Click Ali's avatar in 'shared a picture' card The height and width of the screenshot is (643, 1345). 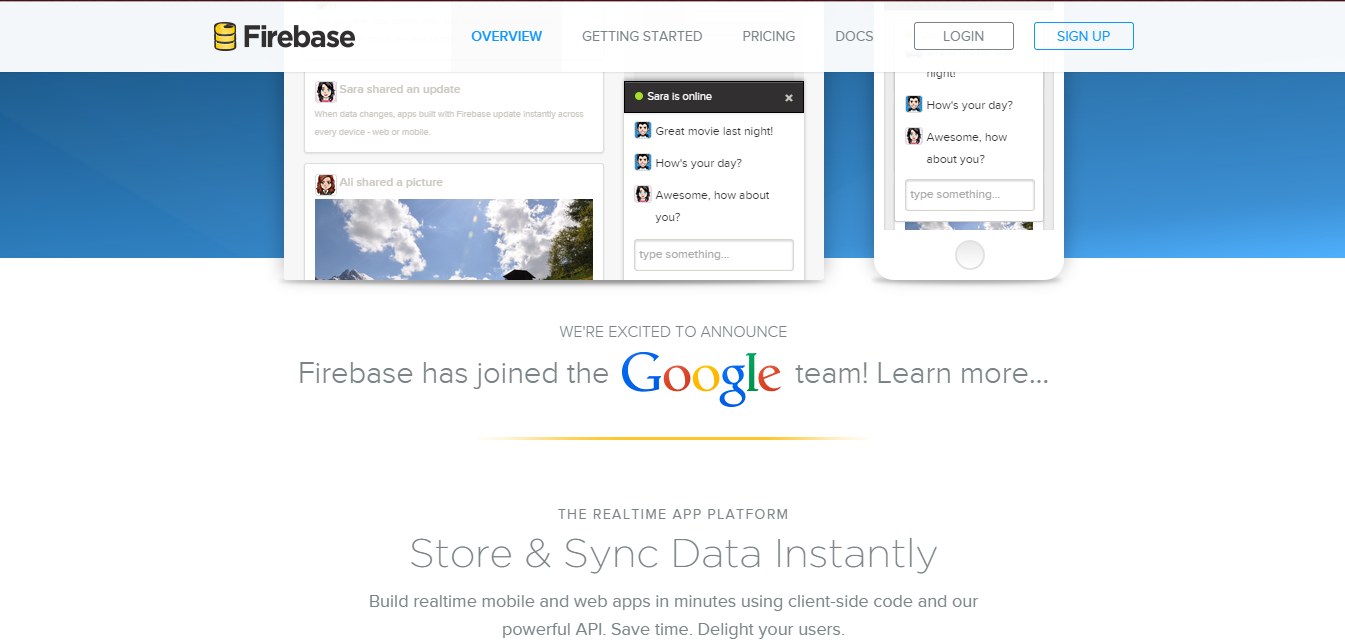(326, 184)
